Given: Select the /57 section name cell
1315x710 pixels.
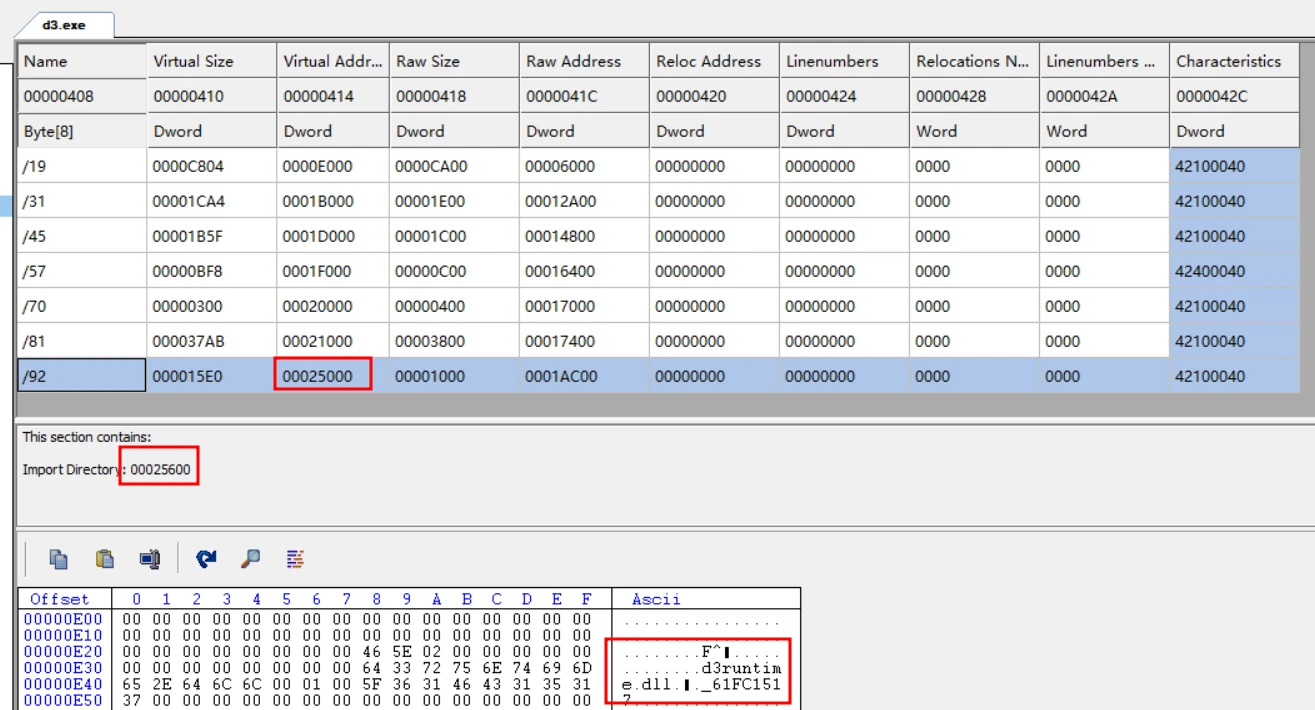Looking at the screenshot, I should 81,271.
